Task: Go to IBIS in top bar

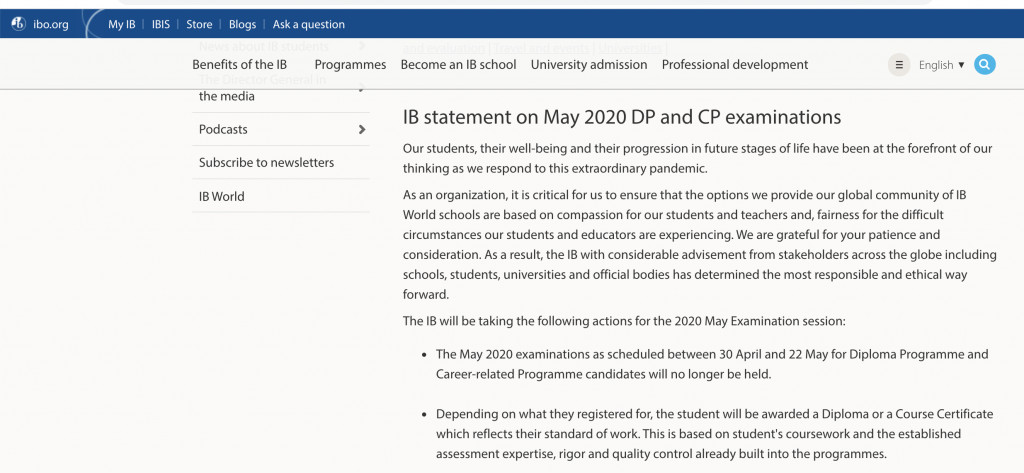Action: tap(161, 24)
